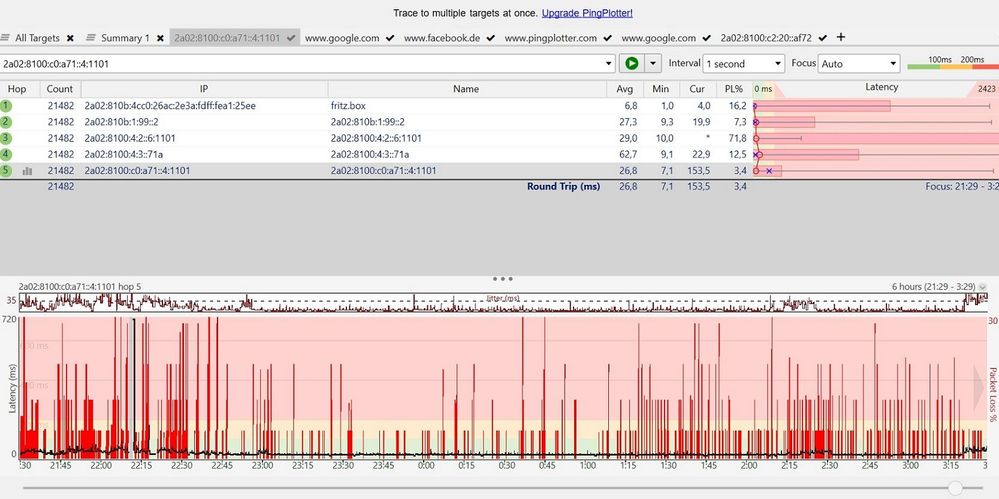Sort by the IP column header
This screenshot has width=999, height=499.
click(204, 89)
